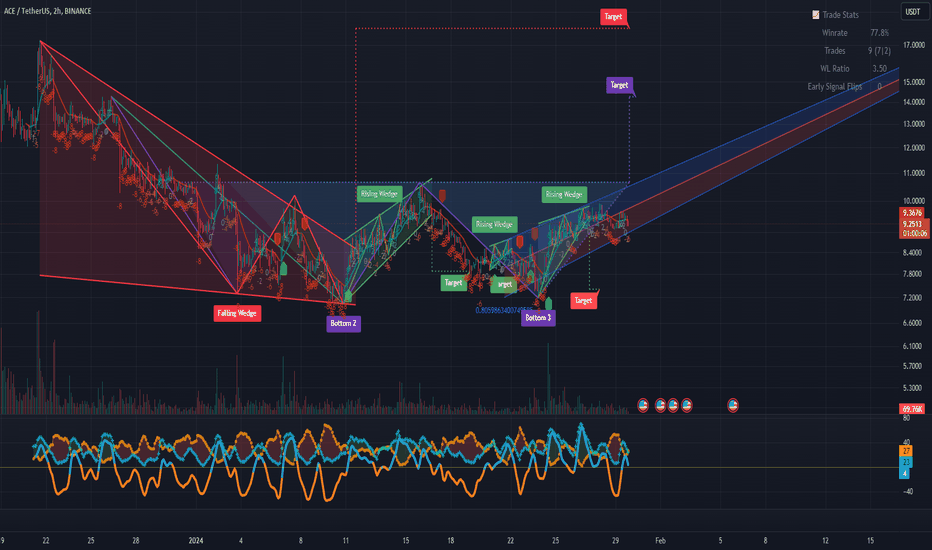Click the 29 date on the time axis
932x550 pixels.
[x=615, y=540]
